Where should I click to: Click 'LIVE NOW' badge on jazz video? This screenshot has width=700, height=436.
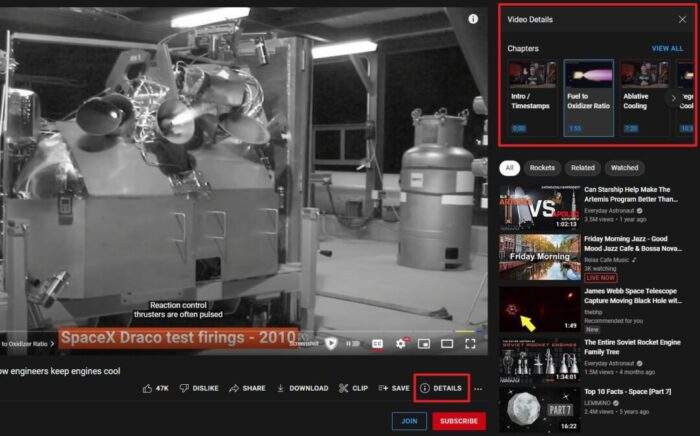point(601,278)
